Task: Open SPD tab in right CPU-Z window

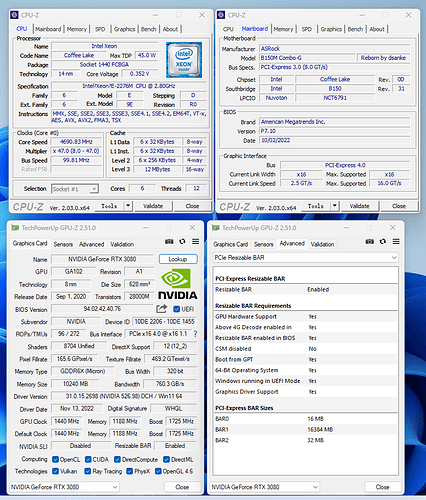Action: (307, 29)
